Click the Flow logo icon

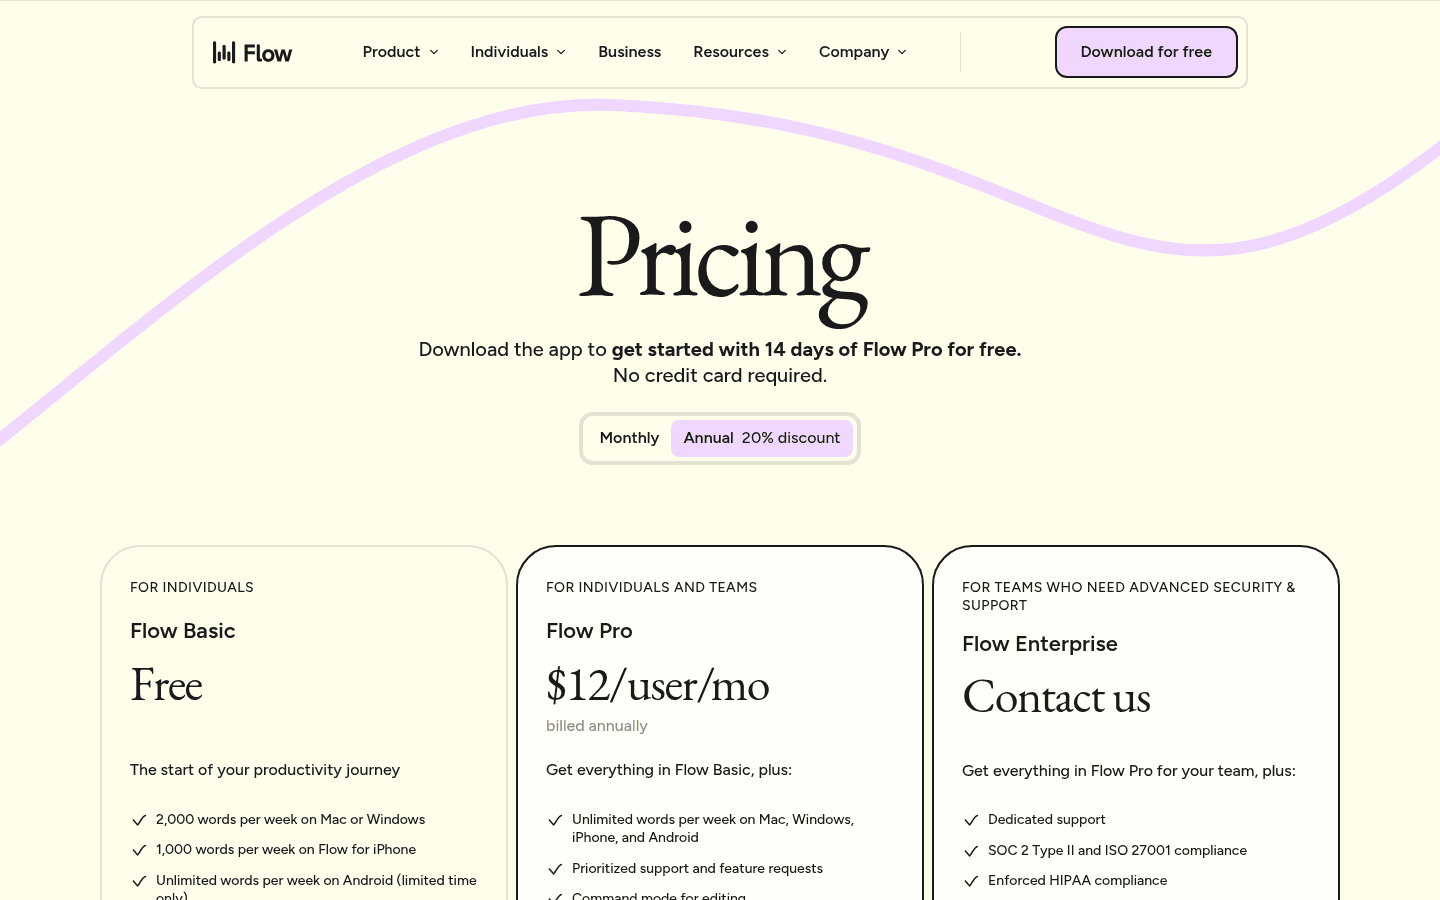tap(224, 52)
